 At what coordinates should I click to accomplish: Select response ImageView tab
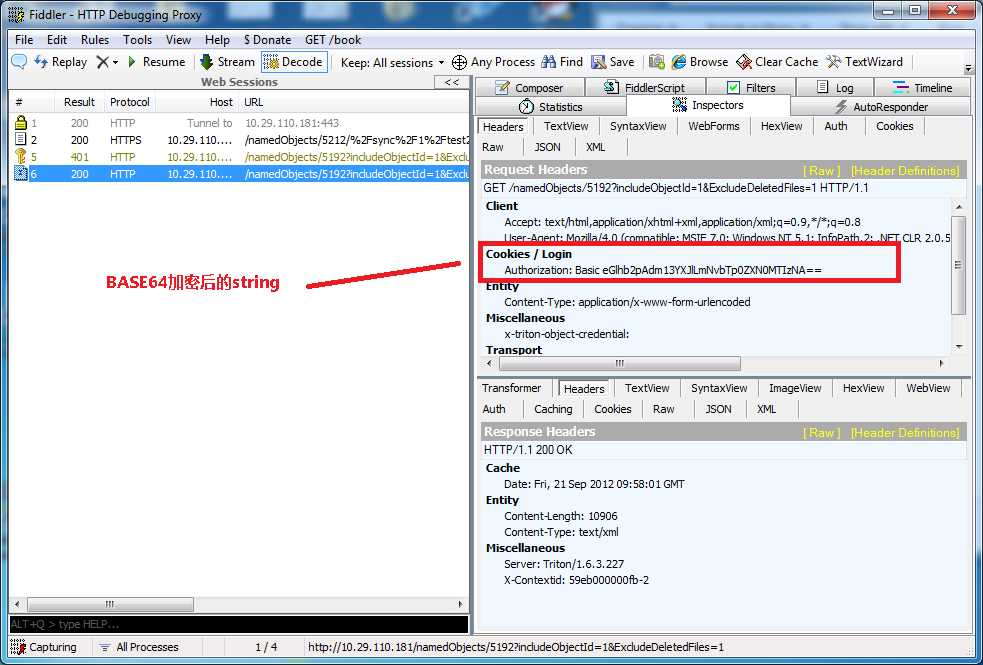pyautogui.click(x=795, y=388)
